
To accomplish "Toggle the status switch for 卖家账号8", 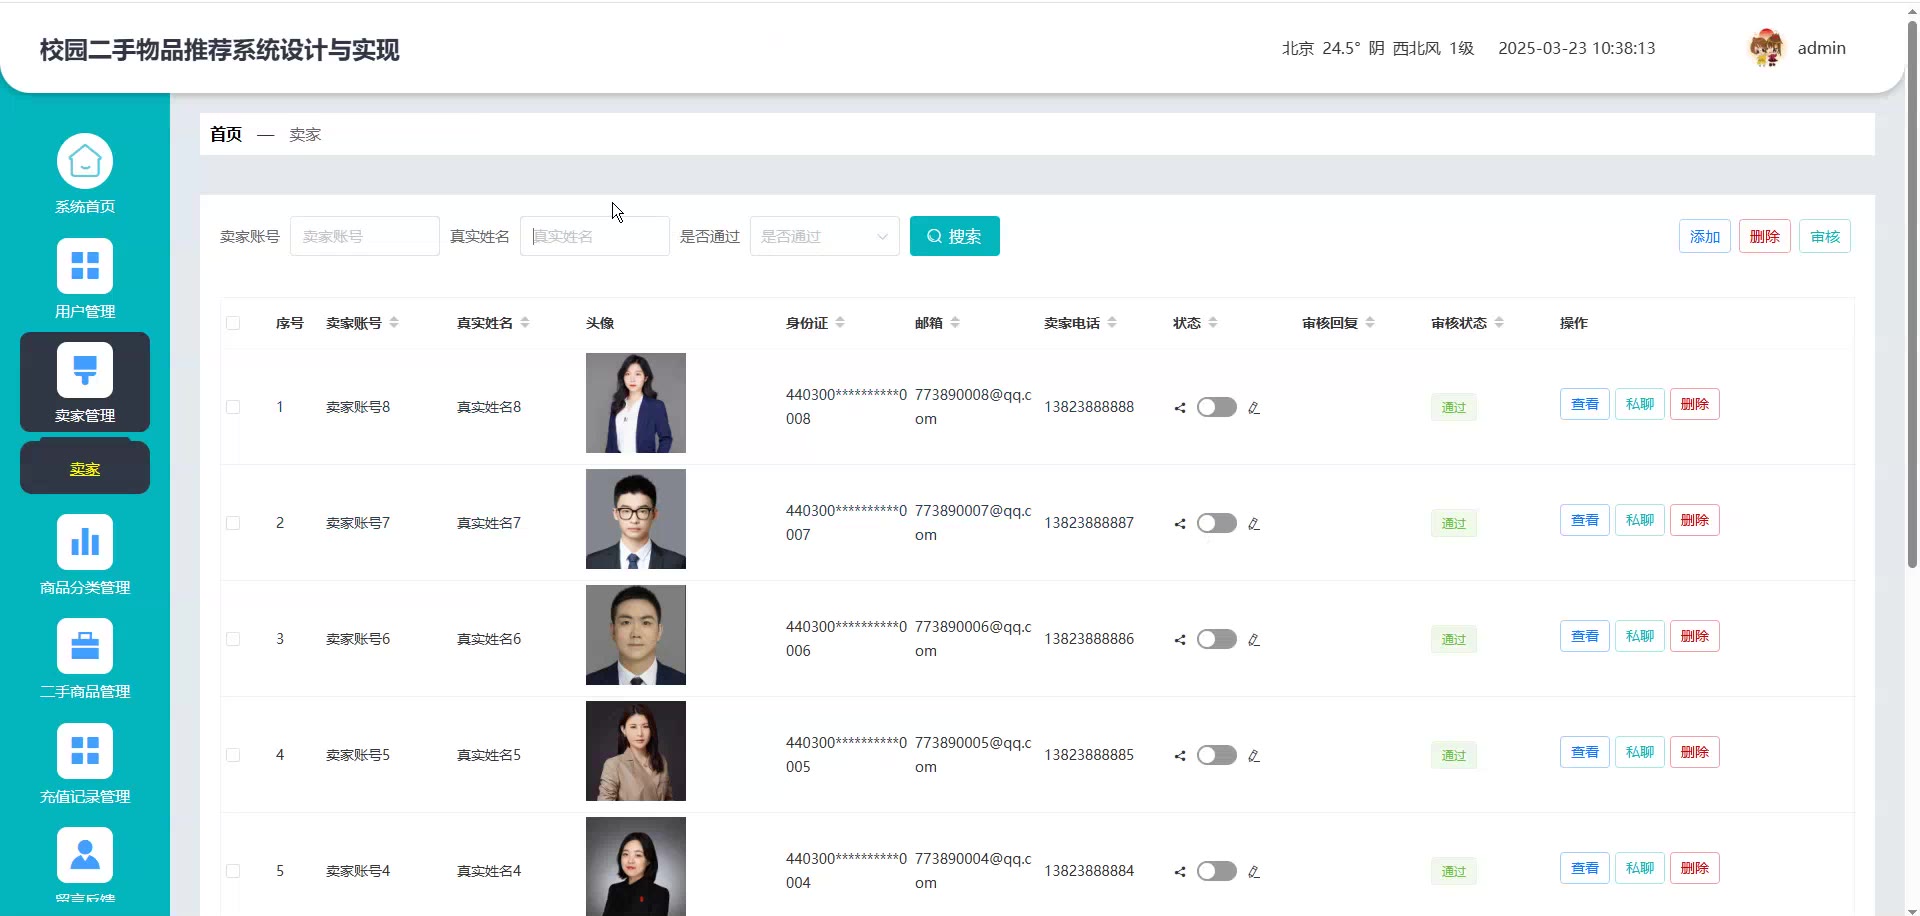I will [1217, 407].
